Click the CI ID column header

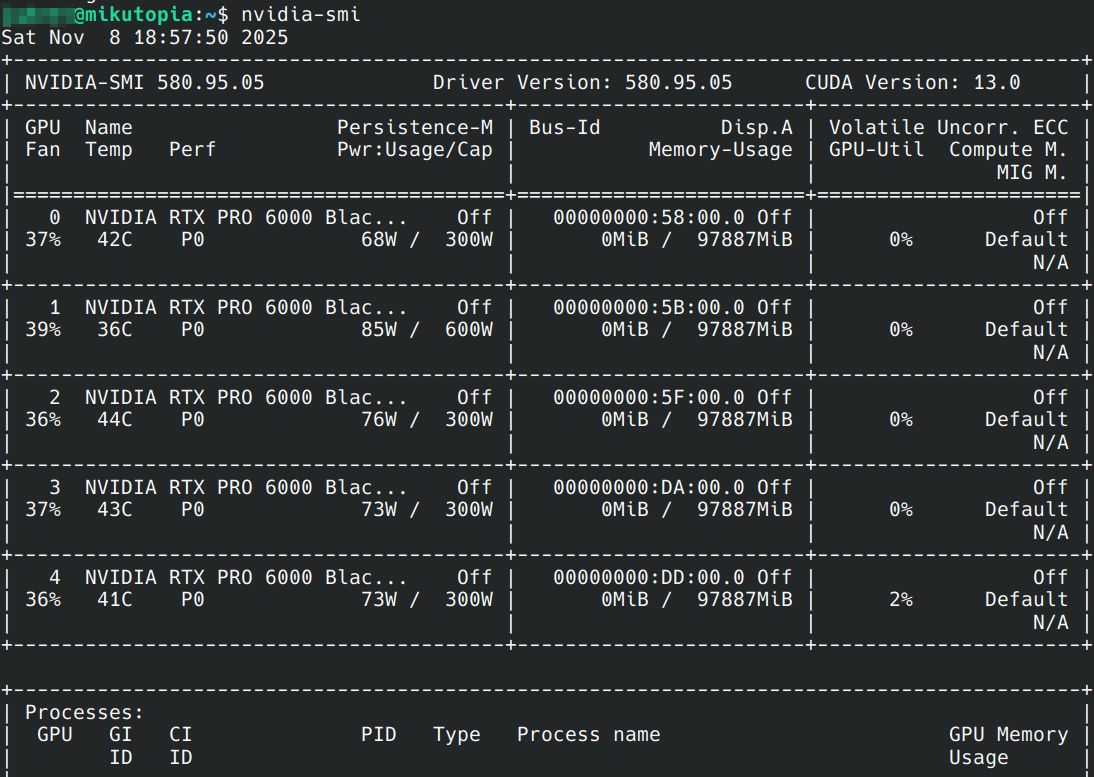[x=181, y=746]
